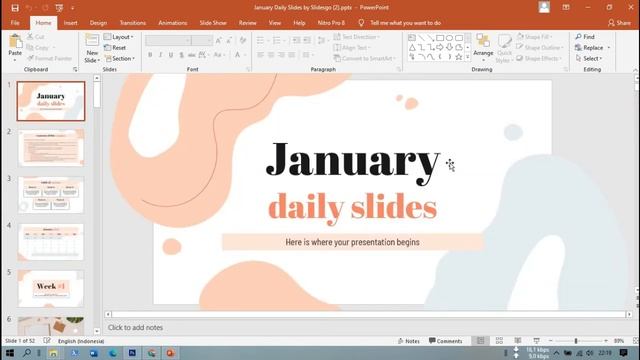Open the Ribbon Display Options icon

tap(566, 7)
